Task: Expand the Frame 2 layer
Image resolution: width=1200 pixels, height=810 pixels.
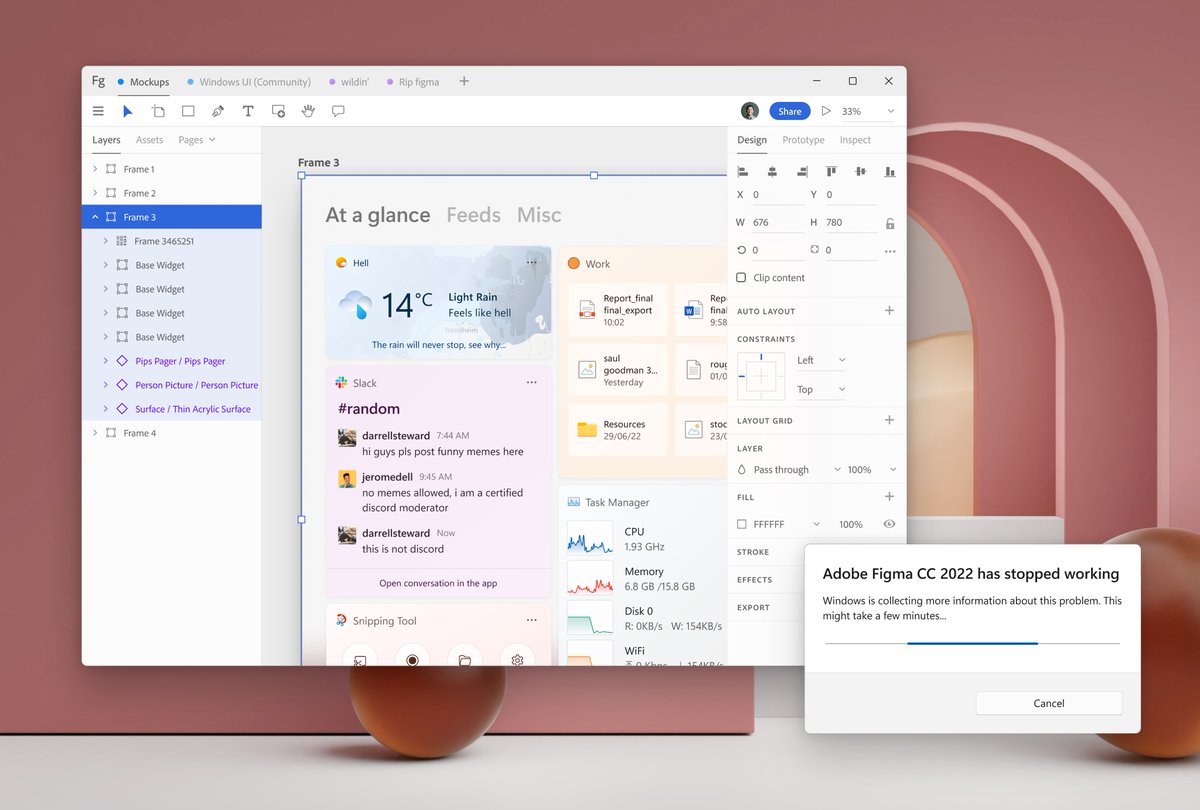Action: click(95, 193)
